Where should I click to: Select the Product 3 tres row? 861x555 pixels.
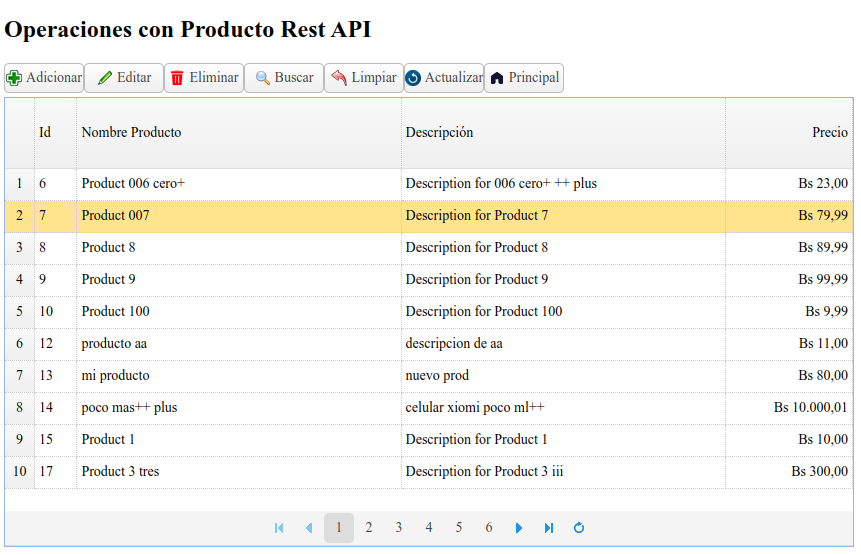click(x=429, y=472)
